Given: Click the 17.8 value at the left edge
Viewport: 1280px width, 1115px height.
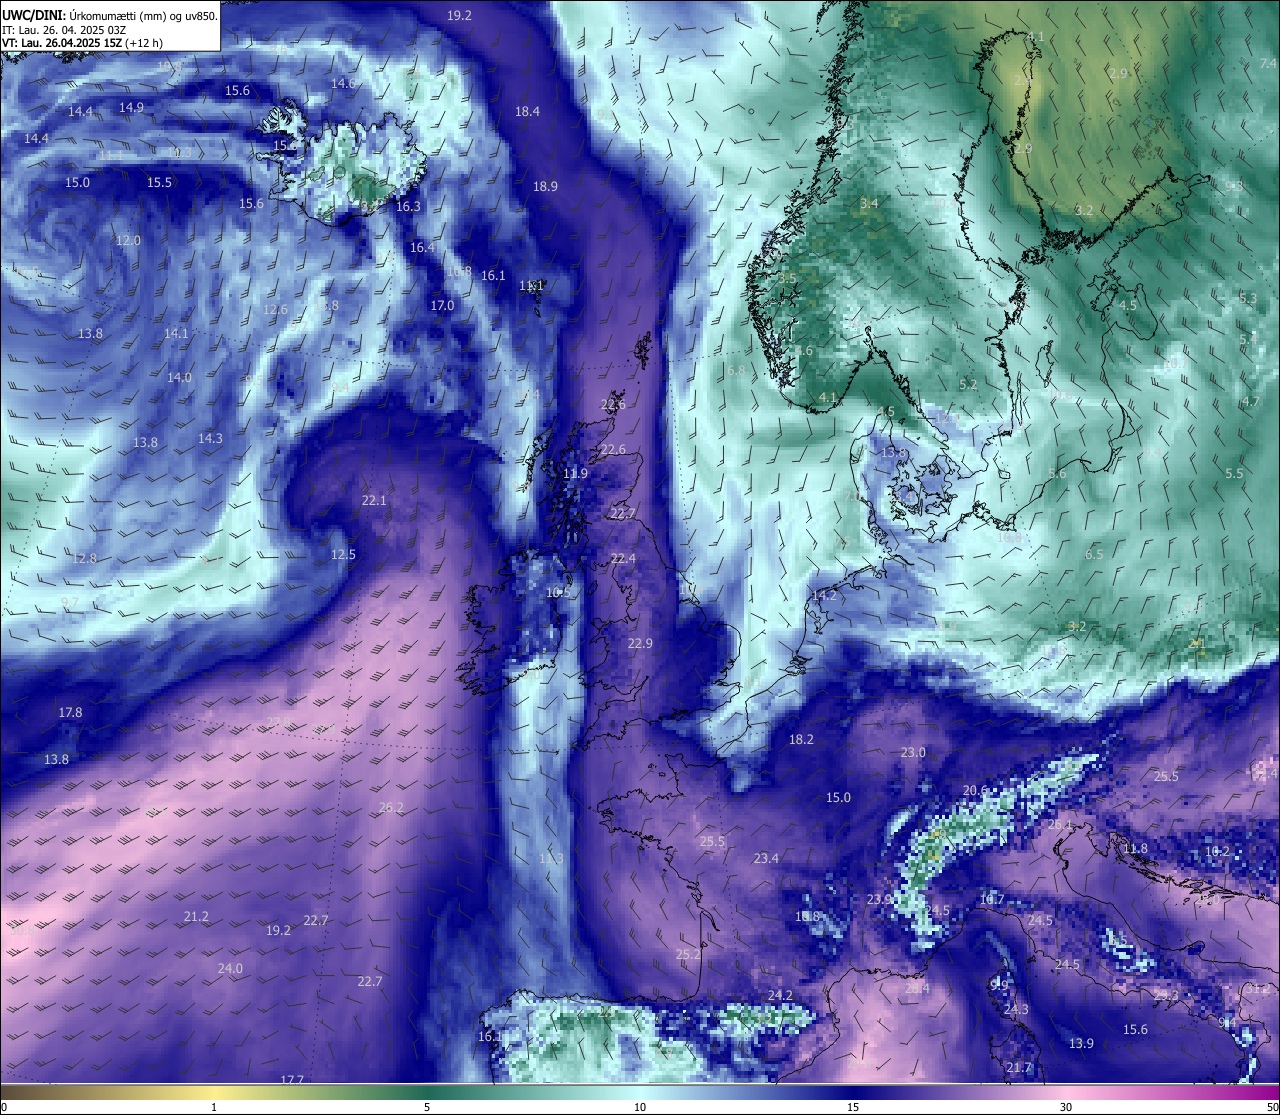Looking at the screenshot, I should tap(70, 712).
